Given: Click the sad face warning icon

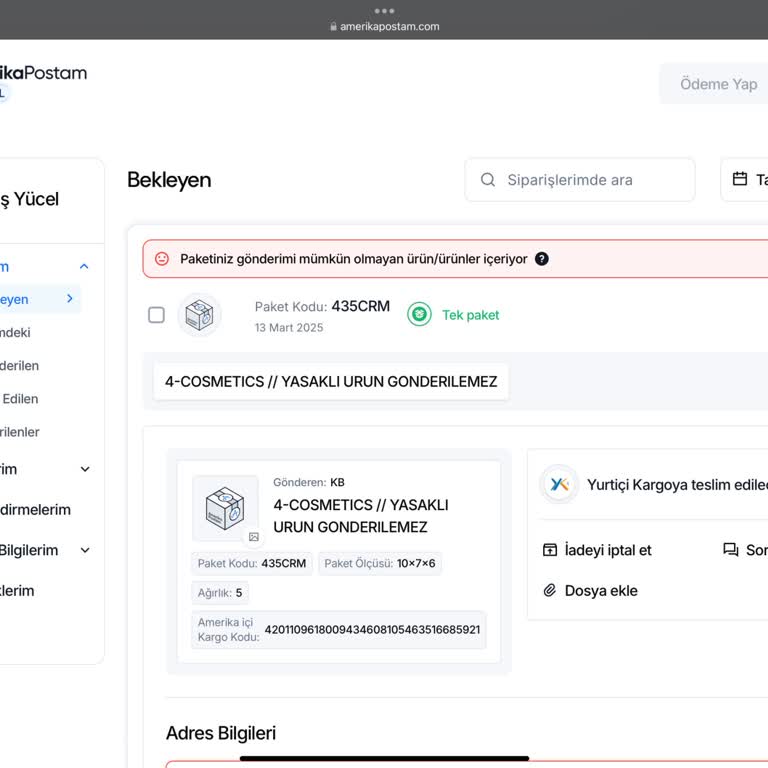Looking at the screenshot, I should pyautogui.click(x=162, y=259).
